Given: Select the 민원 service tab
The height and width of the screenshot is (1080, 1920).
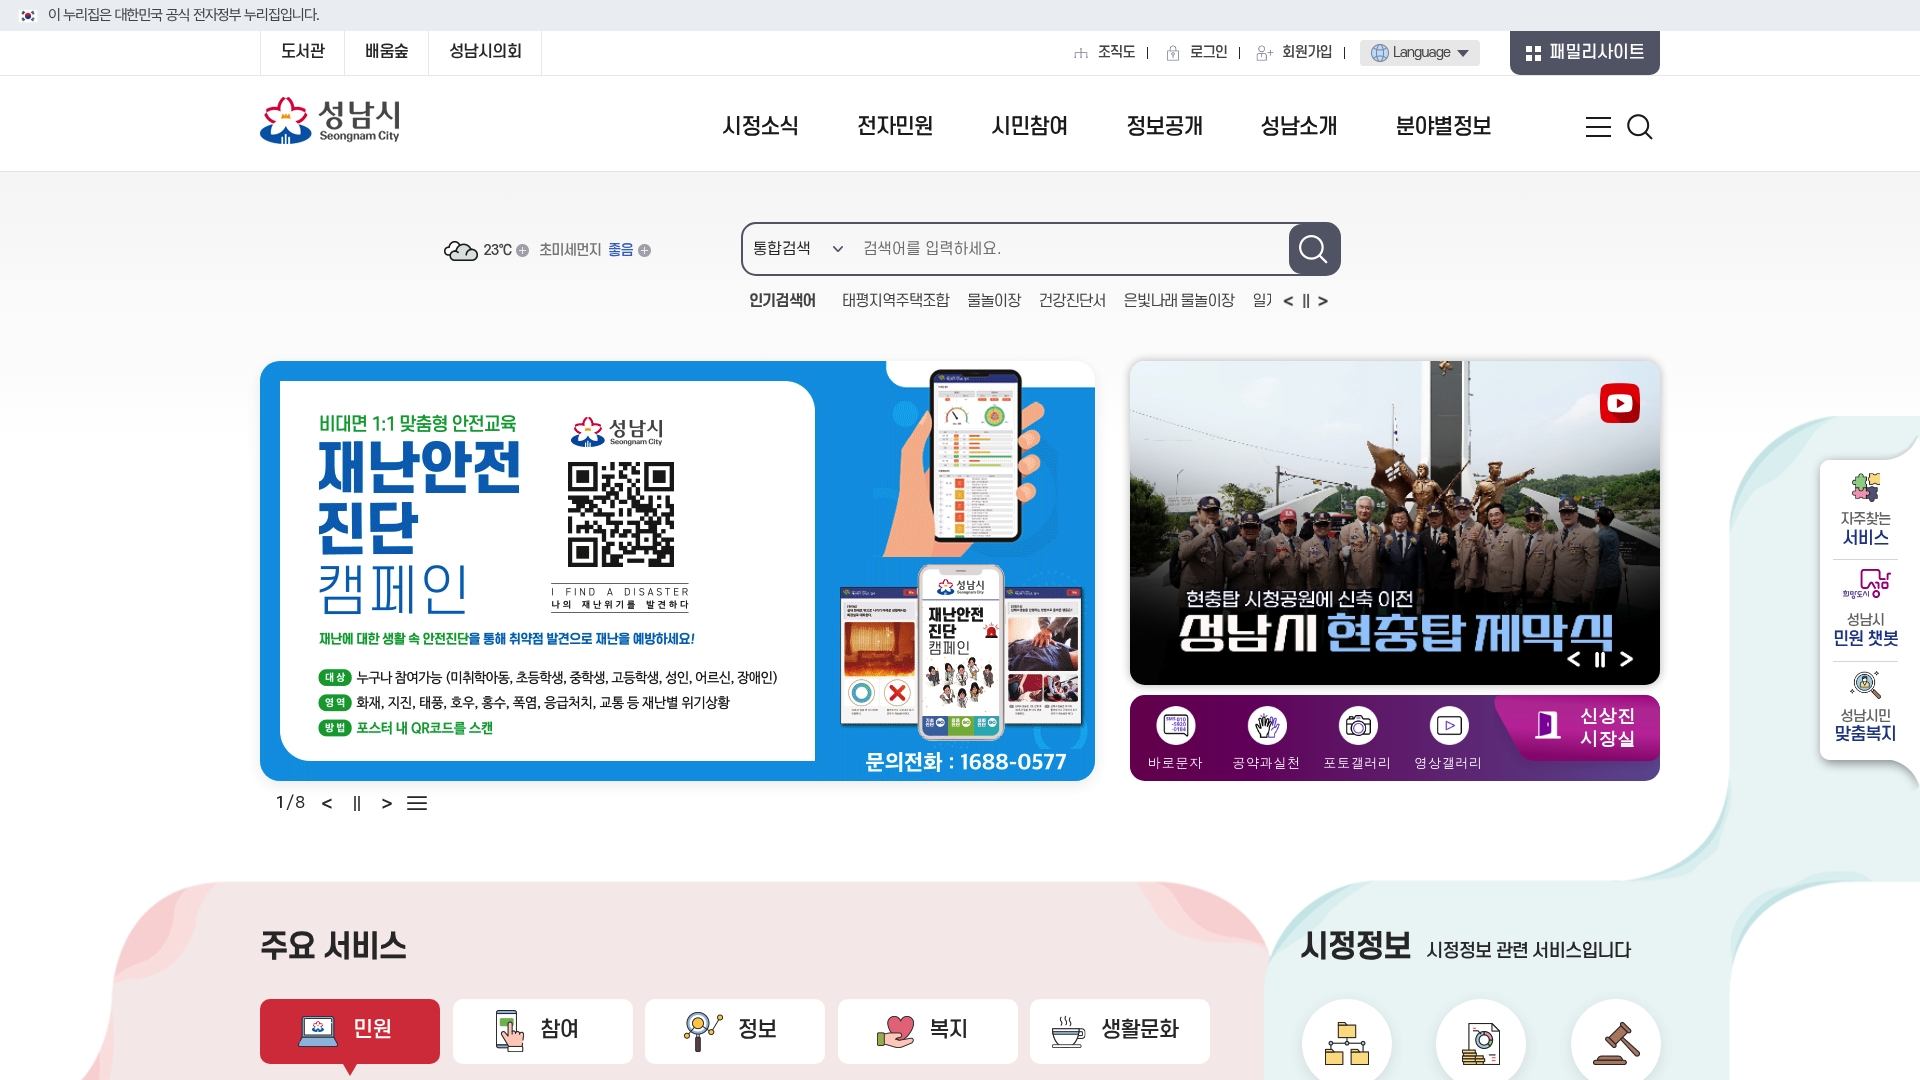Looking at the screenshot, I should [350, 1031].
